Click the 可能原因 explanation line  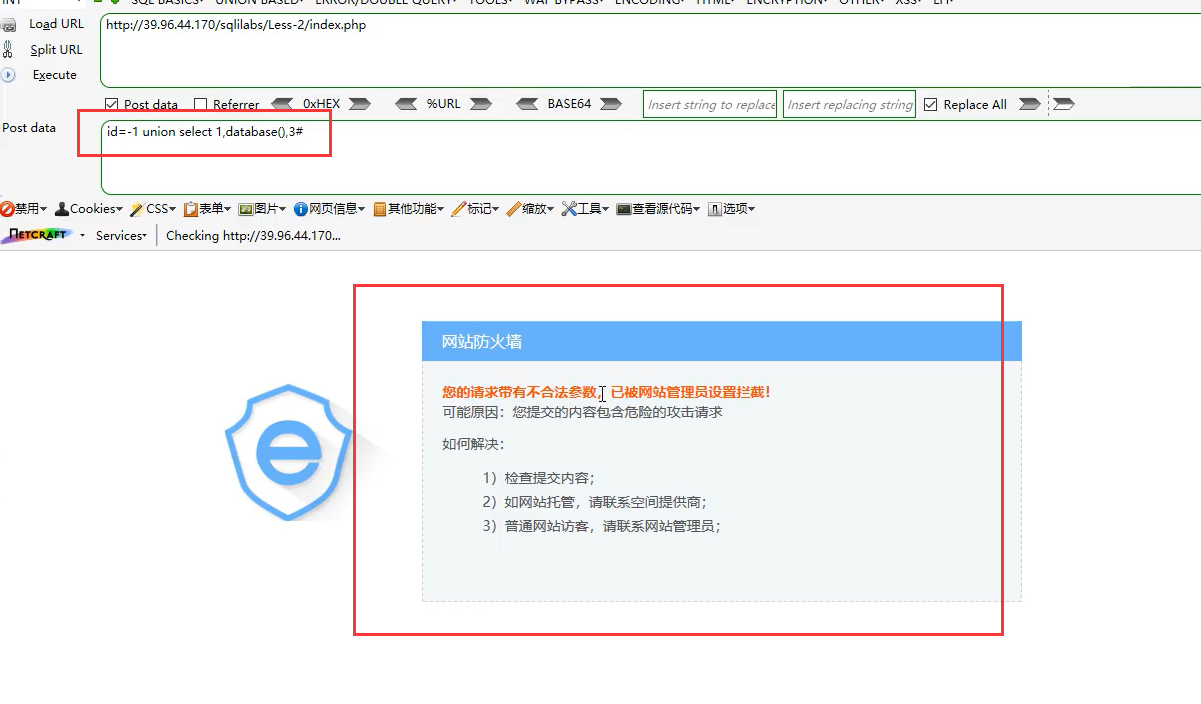[x=582, y=411]
